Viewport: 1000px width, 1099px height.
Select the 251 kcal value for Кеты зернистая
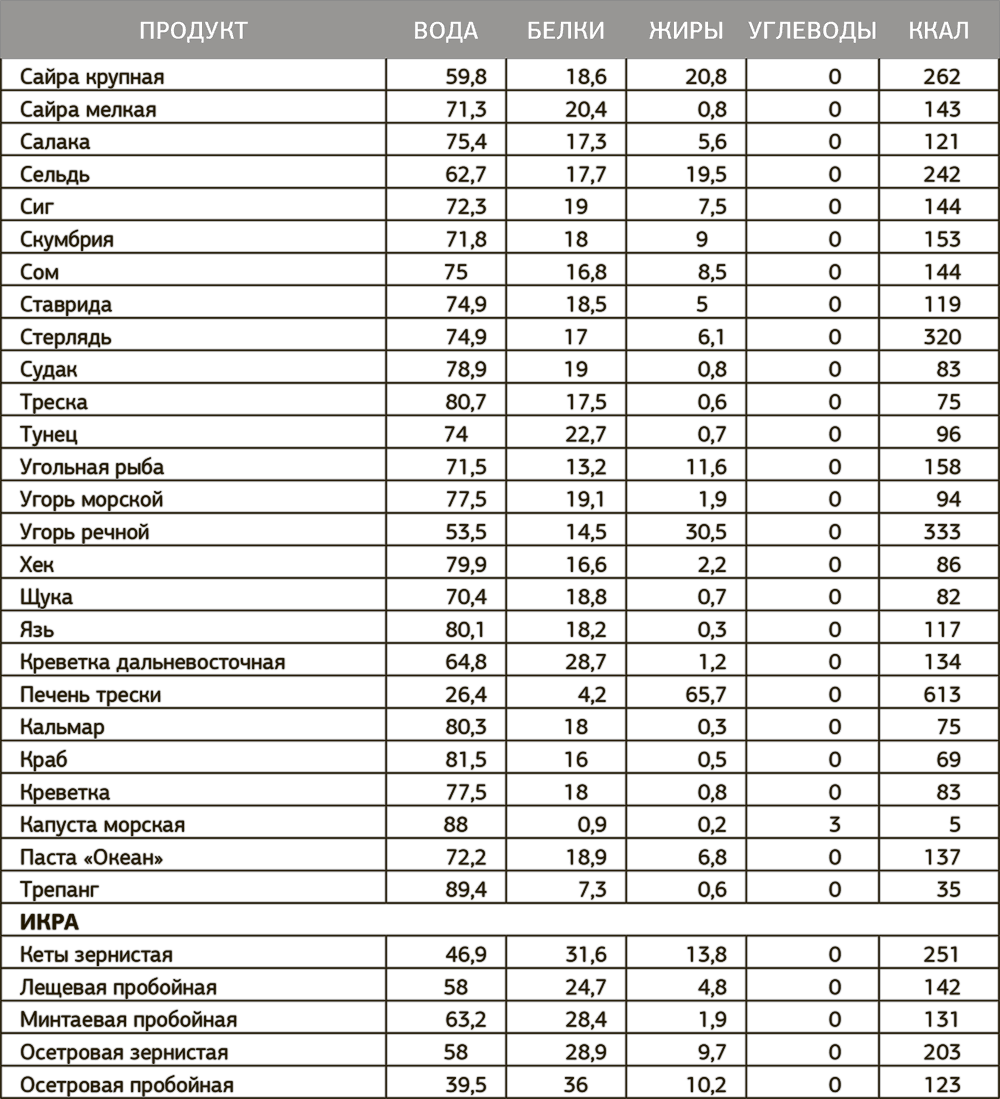942,955
